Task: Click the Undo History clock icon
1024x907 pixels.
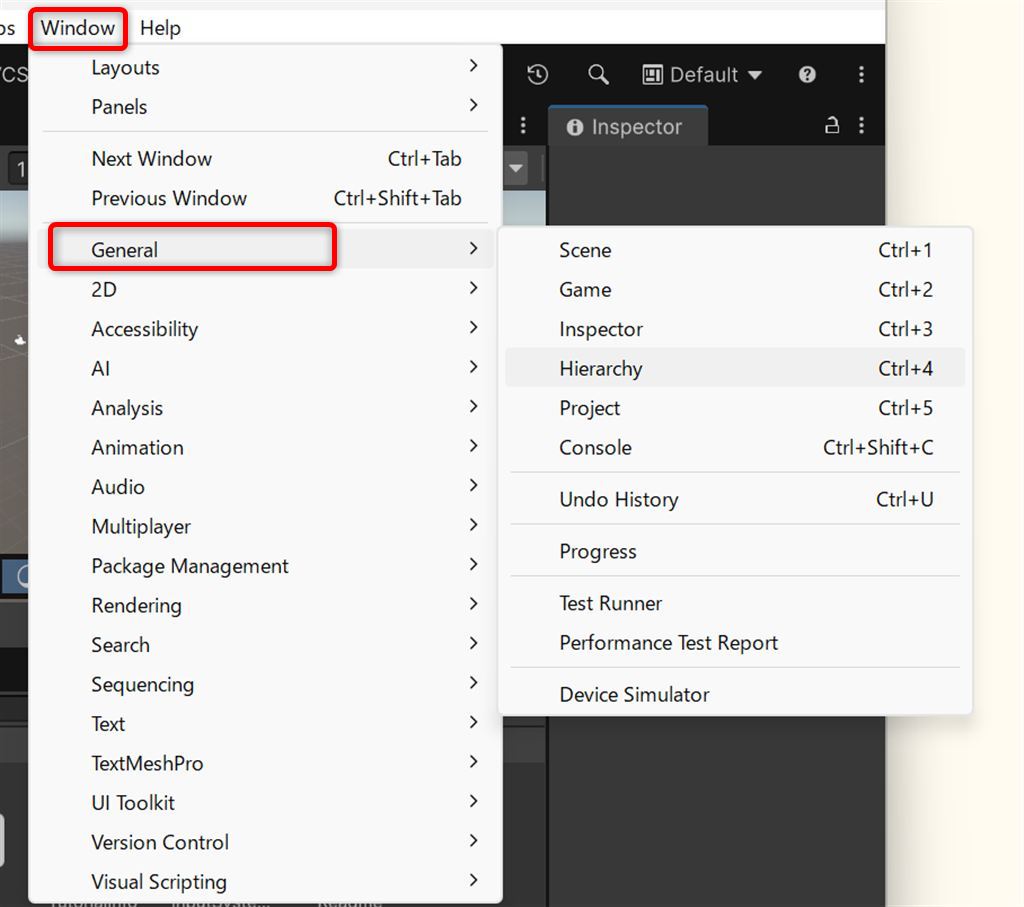Action: tap(538, 75)
